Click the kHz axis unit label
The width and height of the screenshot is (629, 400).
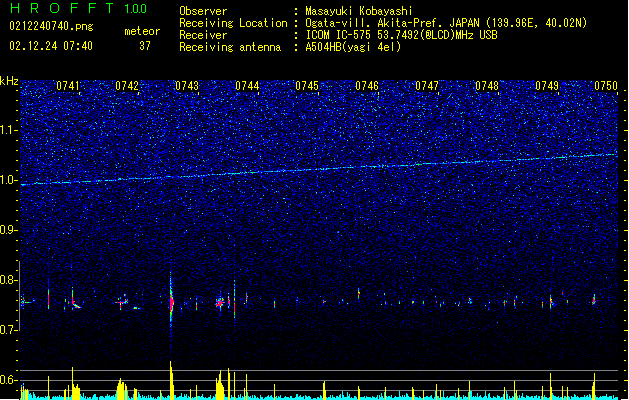9,81
